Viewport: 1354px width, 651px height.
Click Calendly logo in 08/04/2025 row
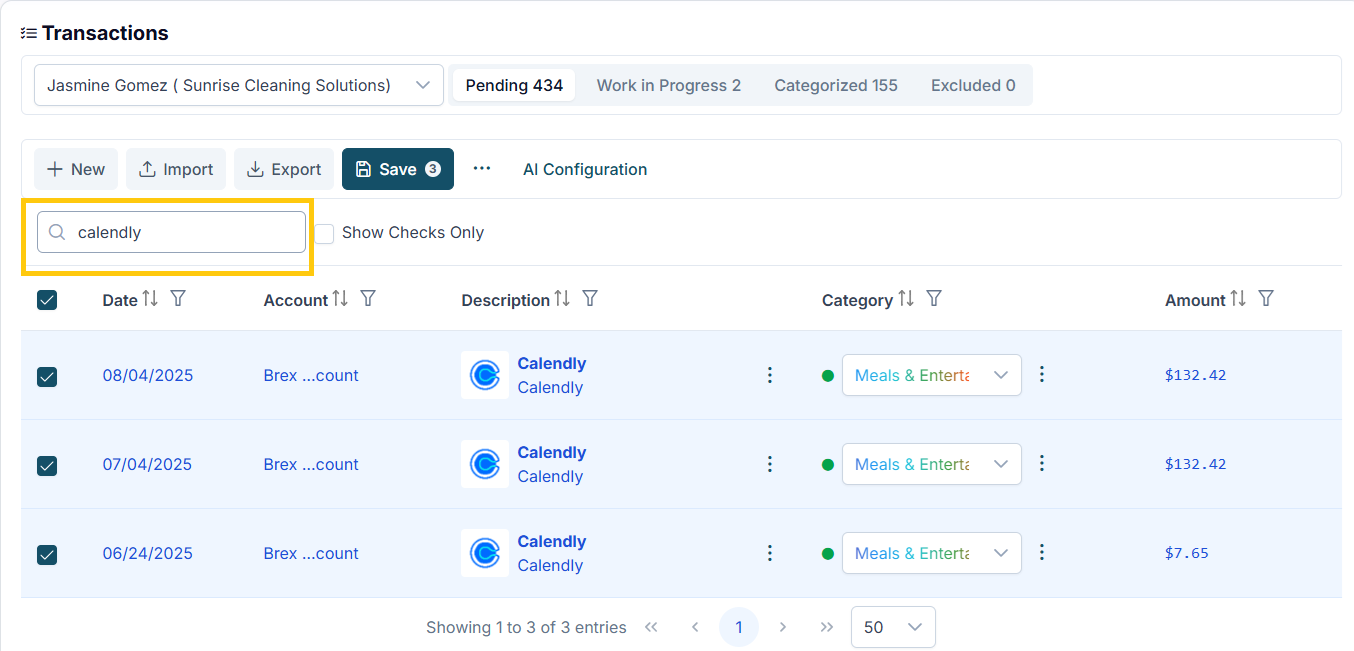click(x=485, y=375)
